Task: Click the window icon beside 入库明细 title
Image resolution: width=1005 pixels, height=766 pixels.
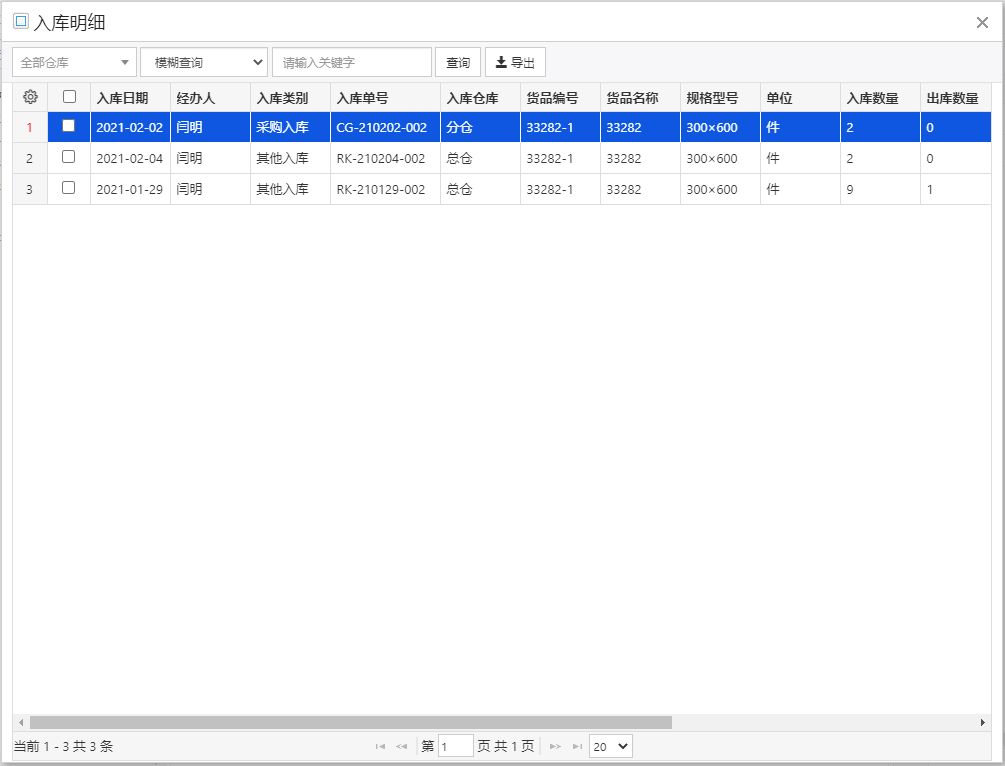Action: click(x=21, y=21)
